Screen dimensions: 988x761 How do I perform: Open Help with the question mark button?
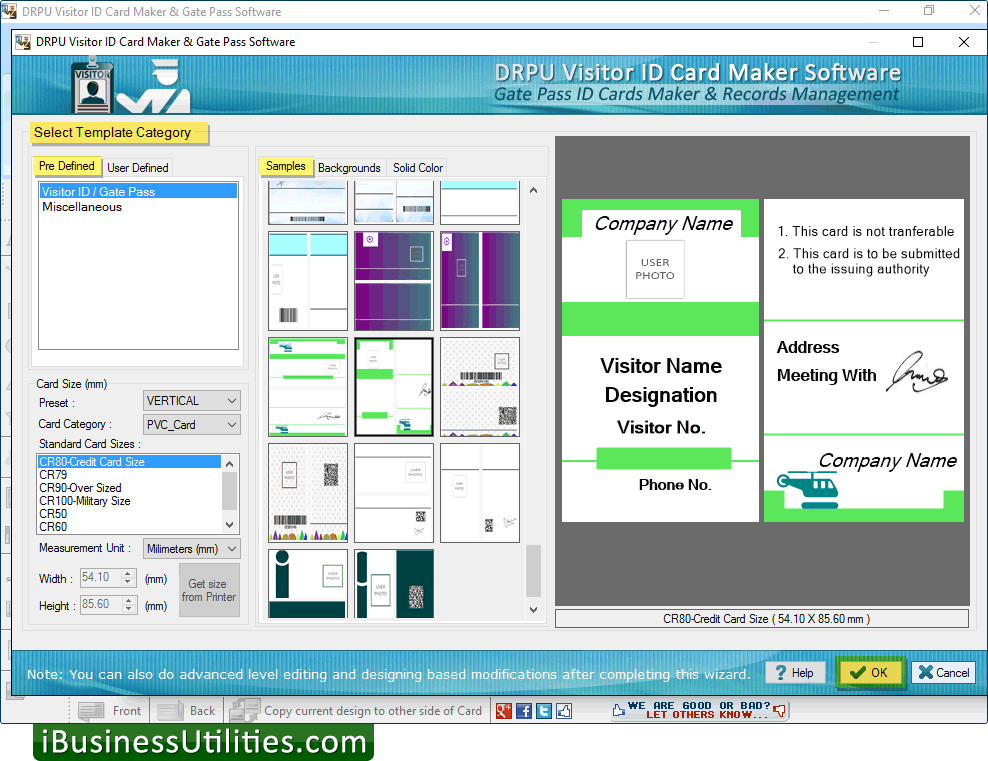pyautogui.click(x=795, y=673)
